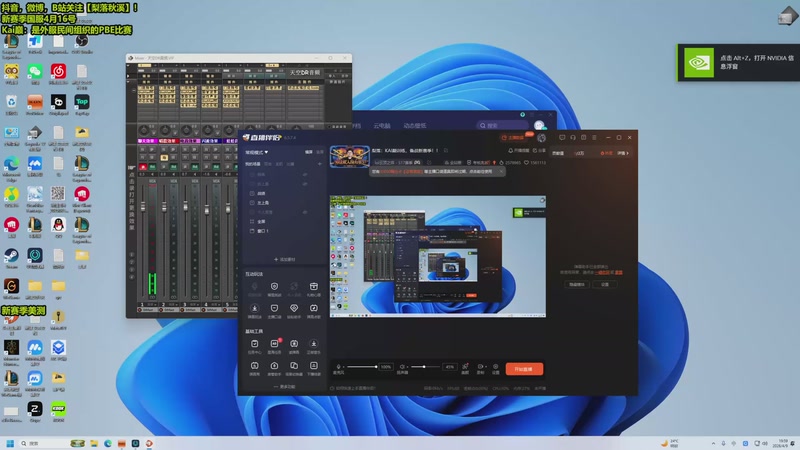The height and width of the screenshot is (450, 800).
Task: Click the microphone icon on the control bar
Action: [338, 367]
